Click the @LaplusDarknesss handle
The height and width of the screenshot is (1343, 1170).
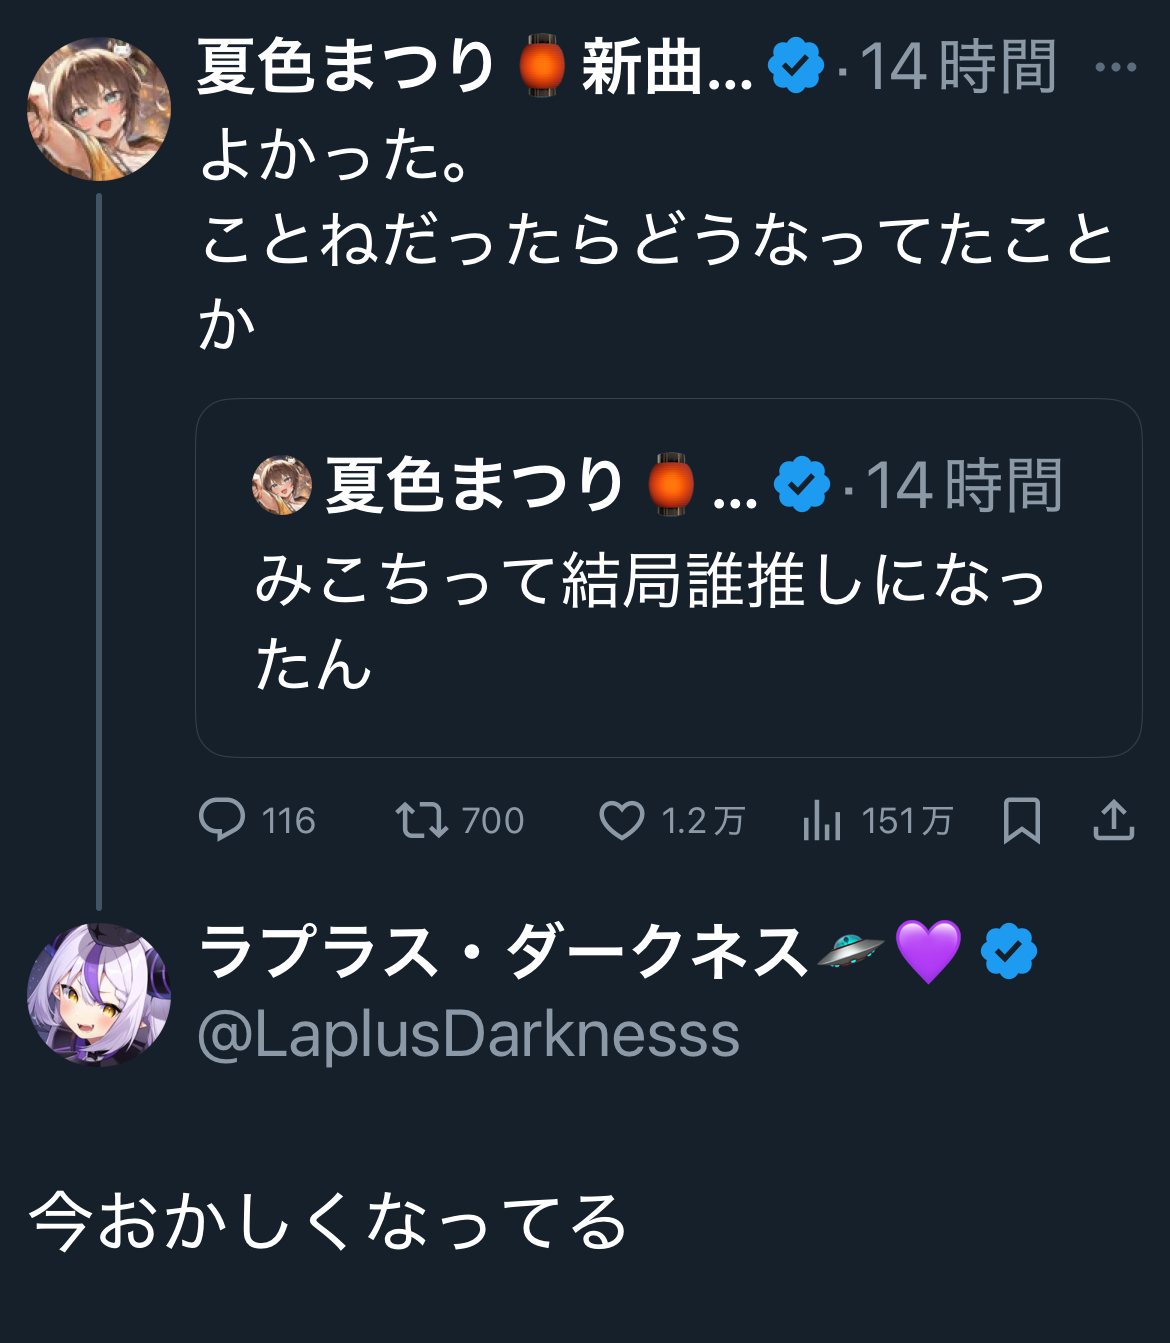click(468, 1035)
